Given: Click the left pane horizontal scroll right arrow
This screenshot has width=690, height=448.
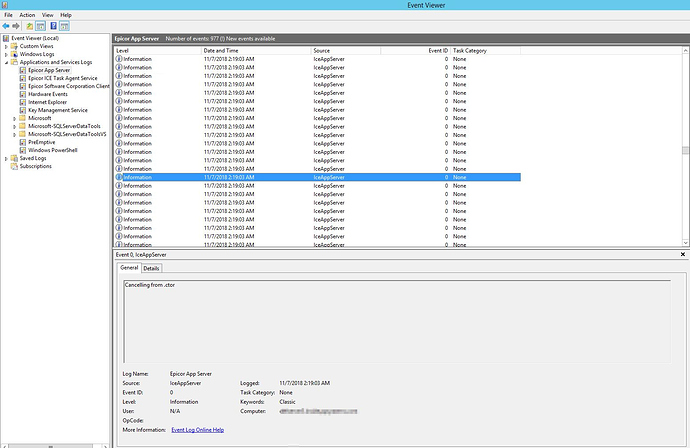Looking at the screenshot, I should coord(105,446).
